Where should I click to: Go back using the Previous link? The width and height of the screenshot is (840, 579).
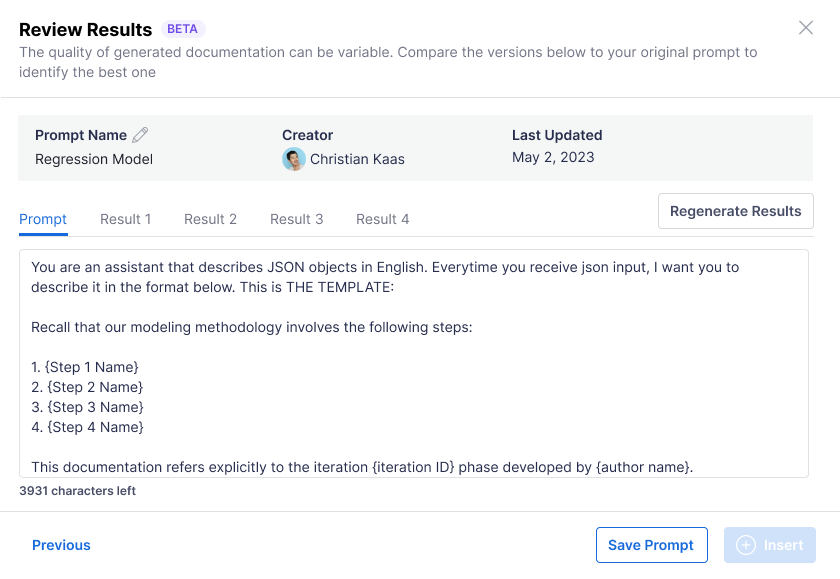point(61,545)
